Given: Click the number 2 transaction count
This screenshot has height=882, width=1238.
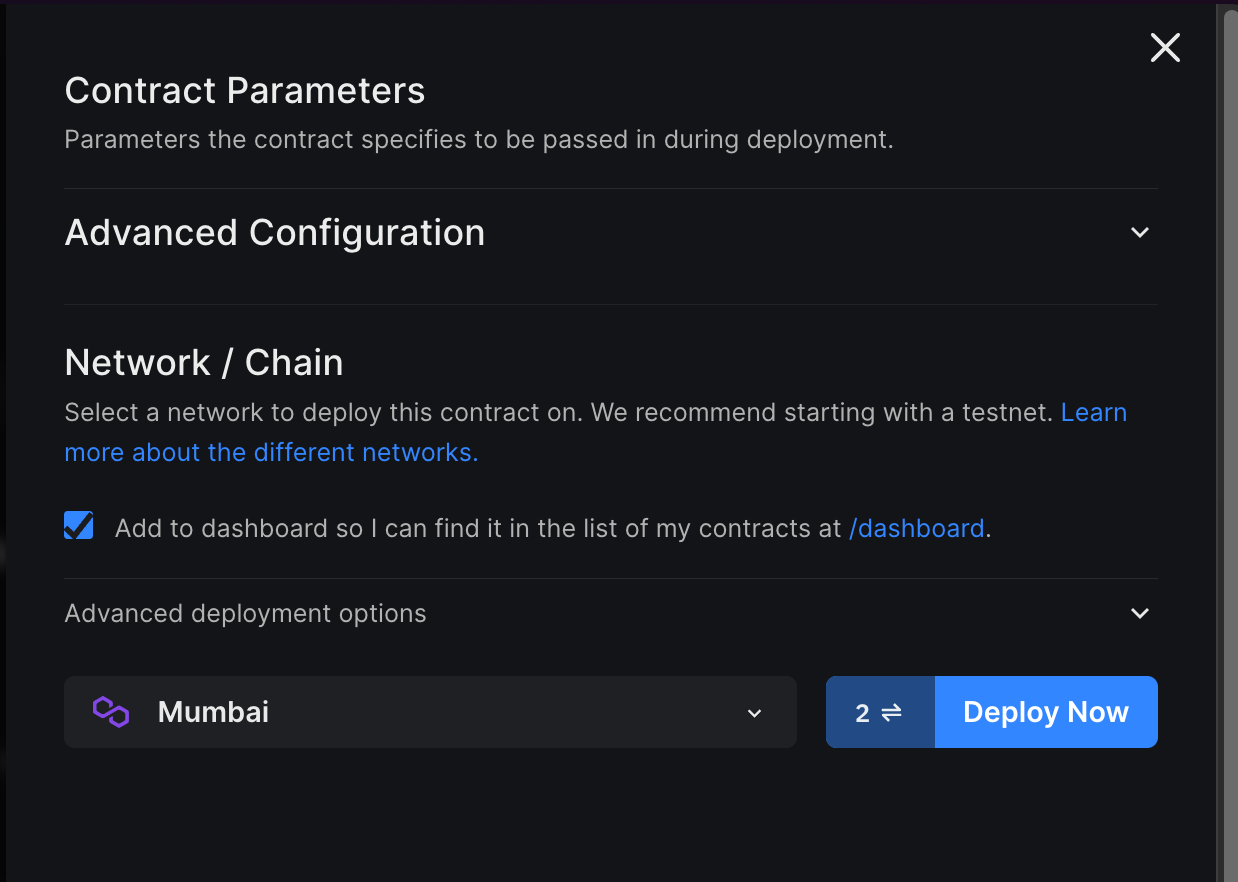Looking at the screenshot, I should click(862, 713).
